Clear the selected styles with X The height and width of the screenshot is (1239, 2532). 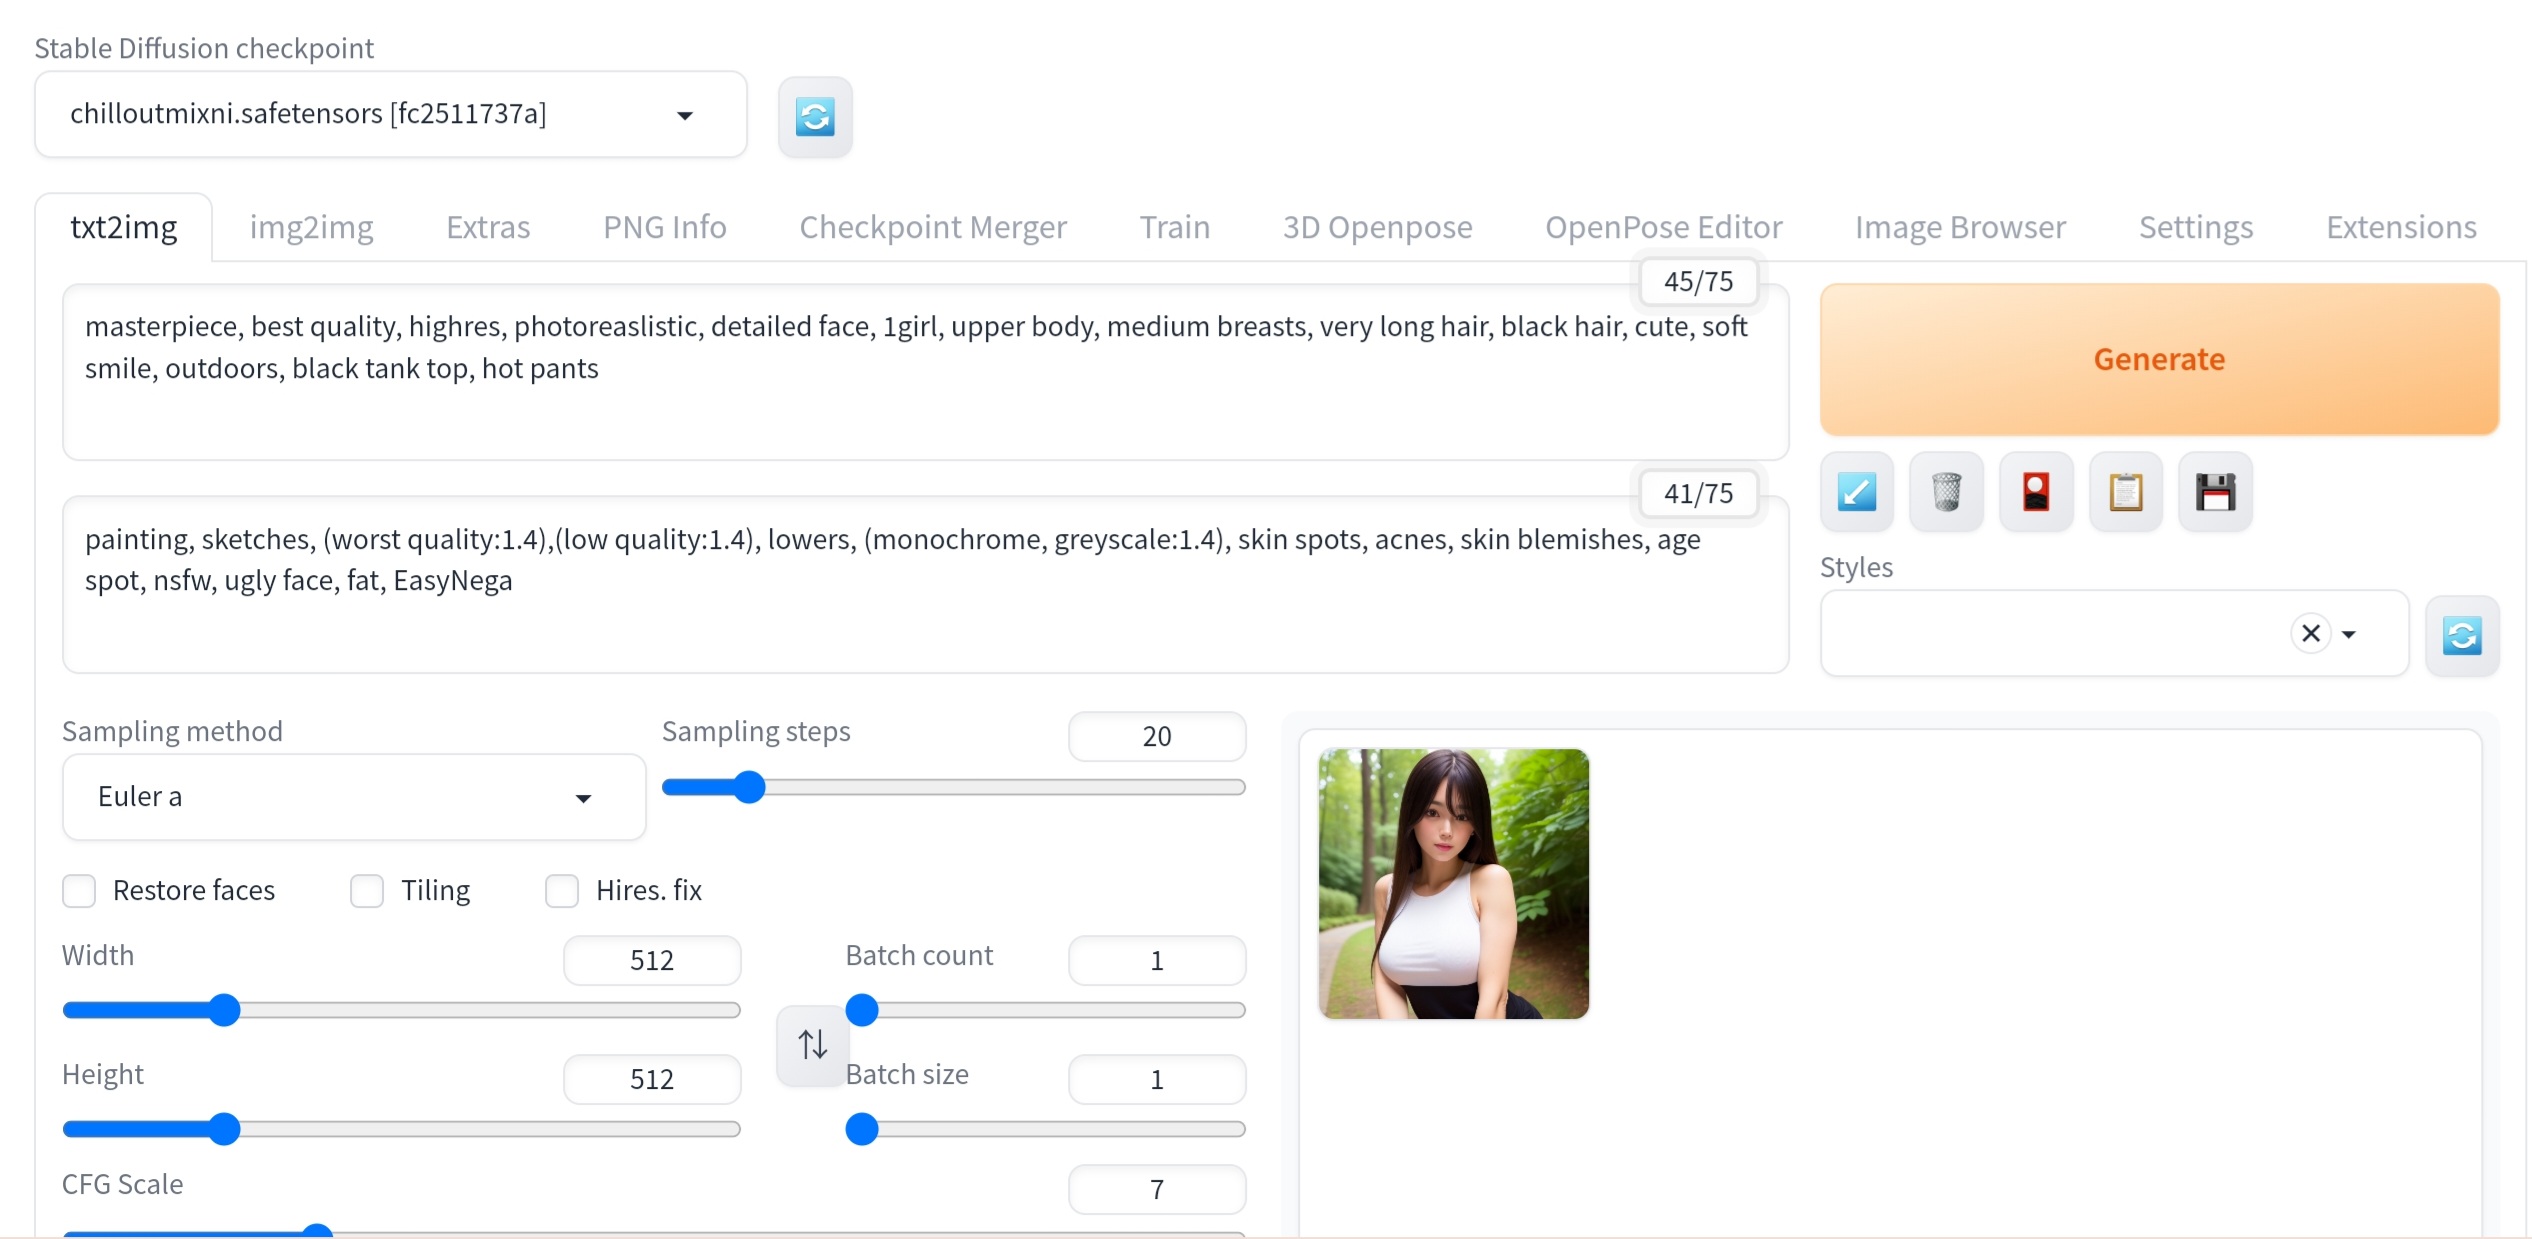(2310, 633)
